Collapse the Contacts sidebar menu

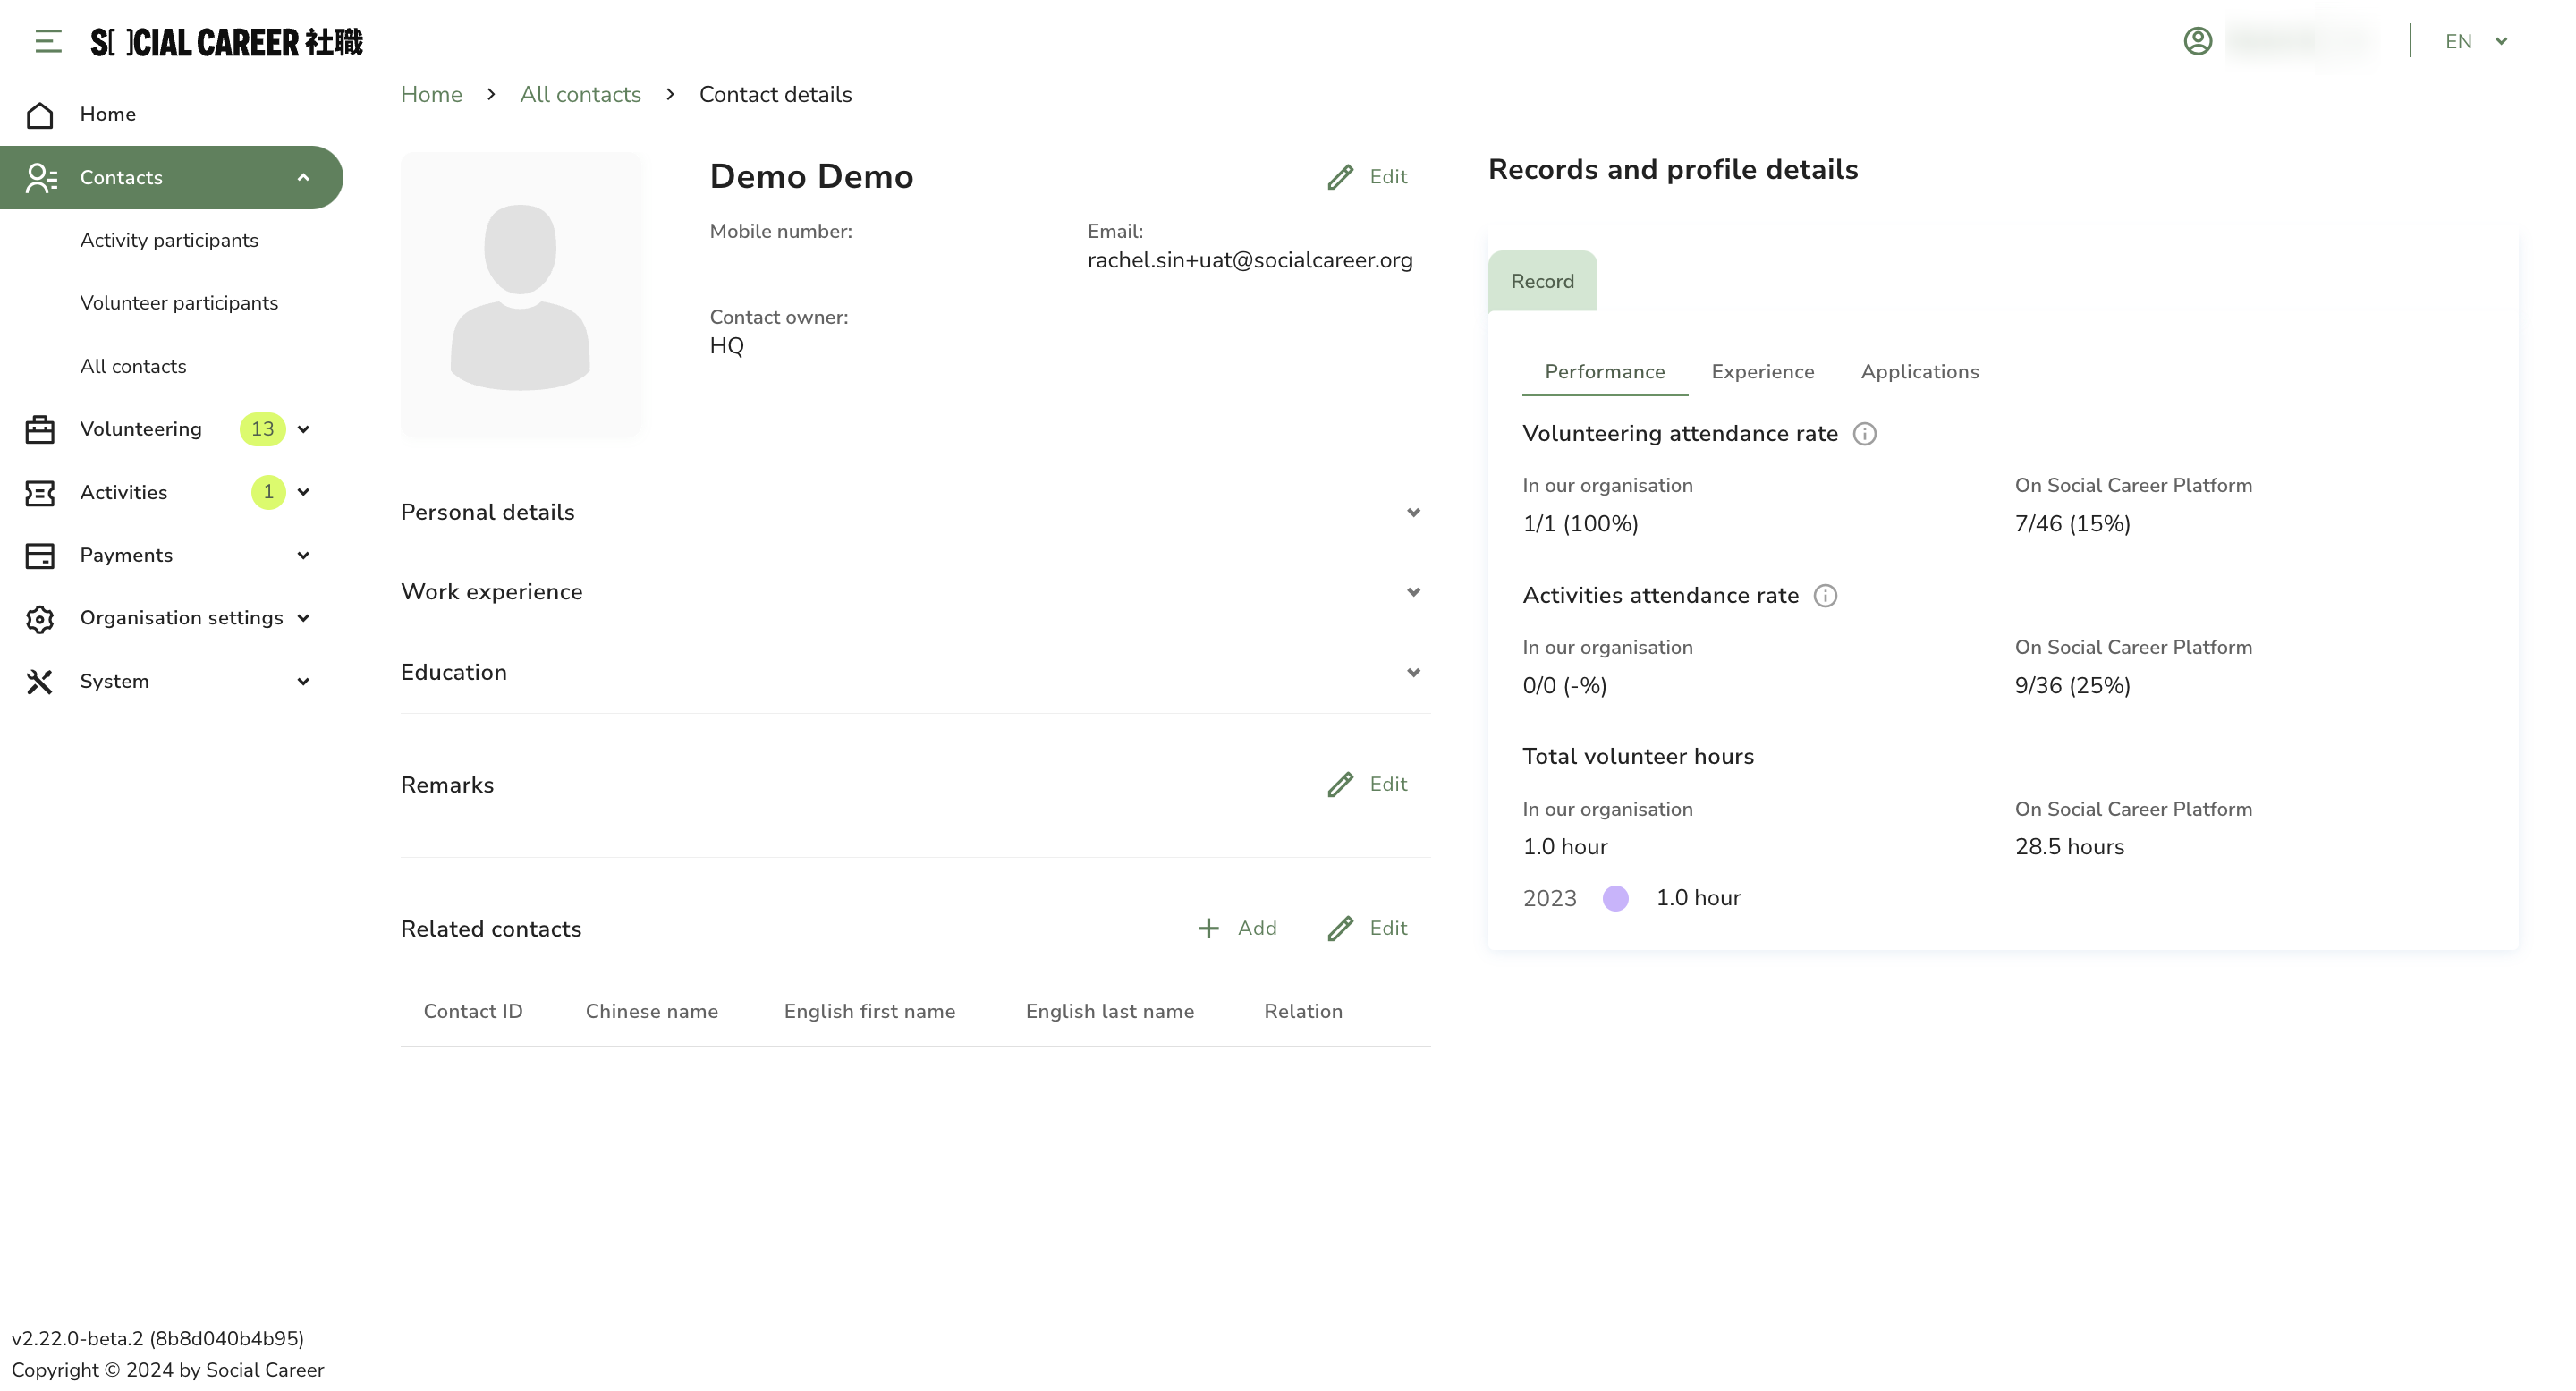coord(303,177)
